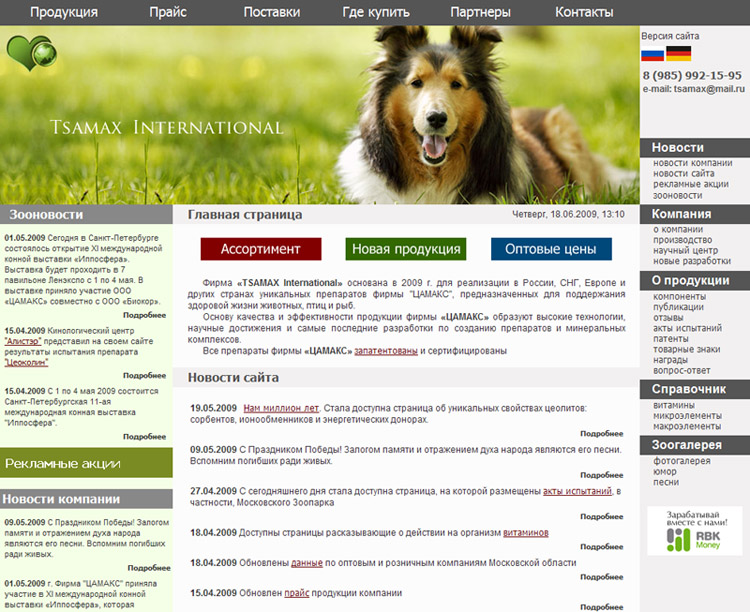750x612 pixels.
Task: Open the фотогалерея sidebar link
Action: (681, 461)
